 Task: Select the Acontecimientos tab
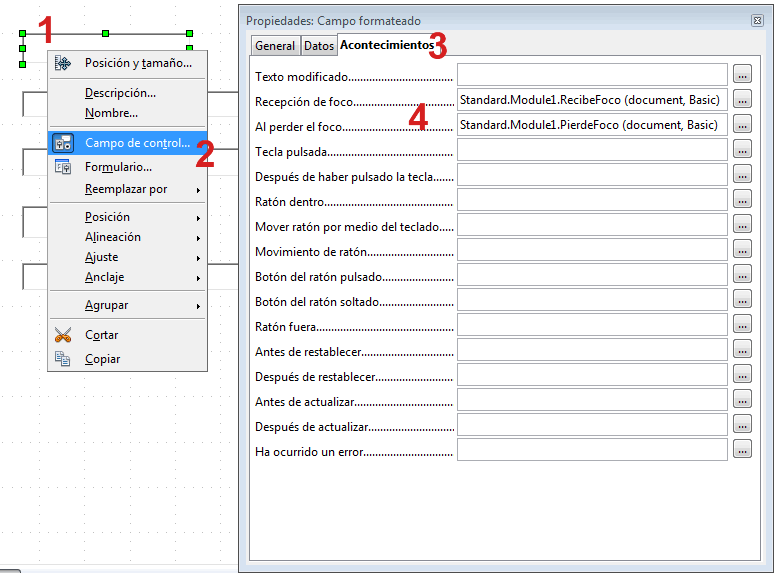(387, 45)
